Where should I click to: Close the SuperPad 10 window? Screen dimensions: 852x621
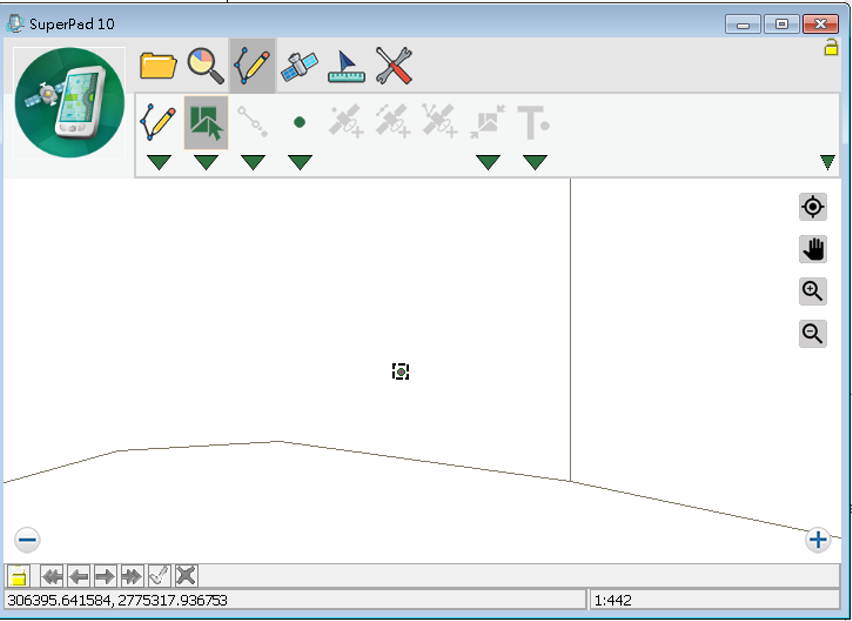coord(820,24)
